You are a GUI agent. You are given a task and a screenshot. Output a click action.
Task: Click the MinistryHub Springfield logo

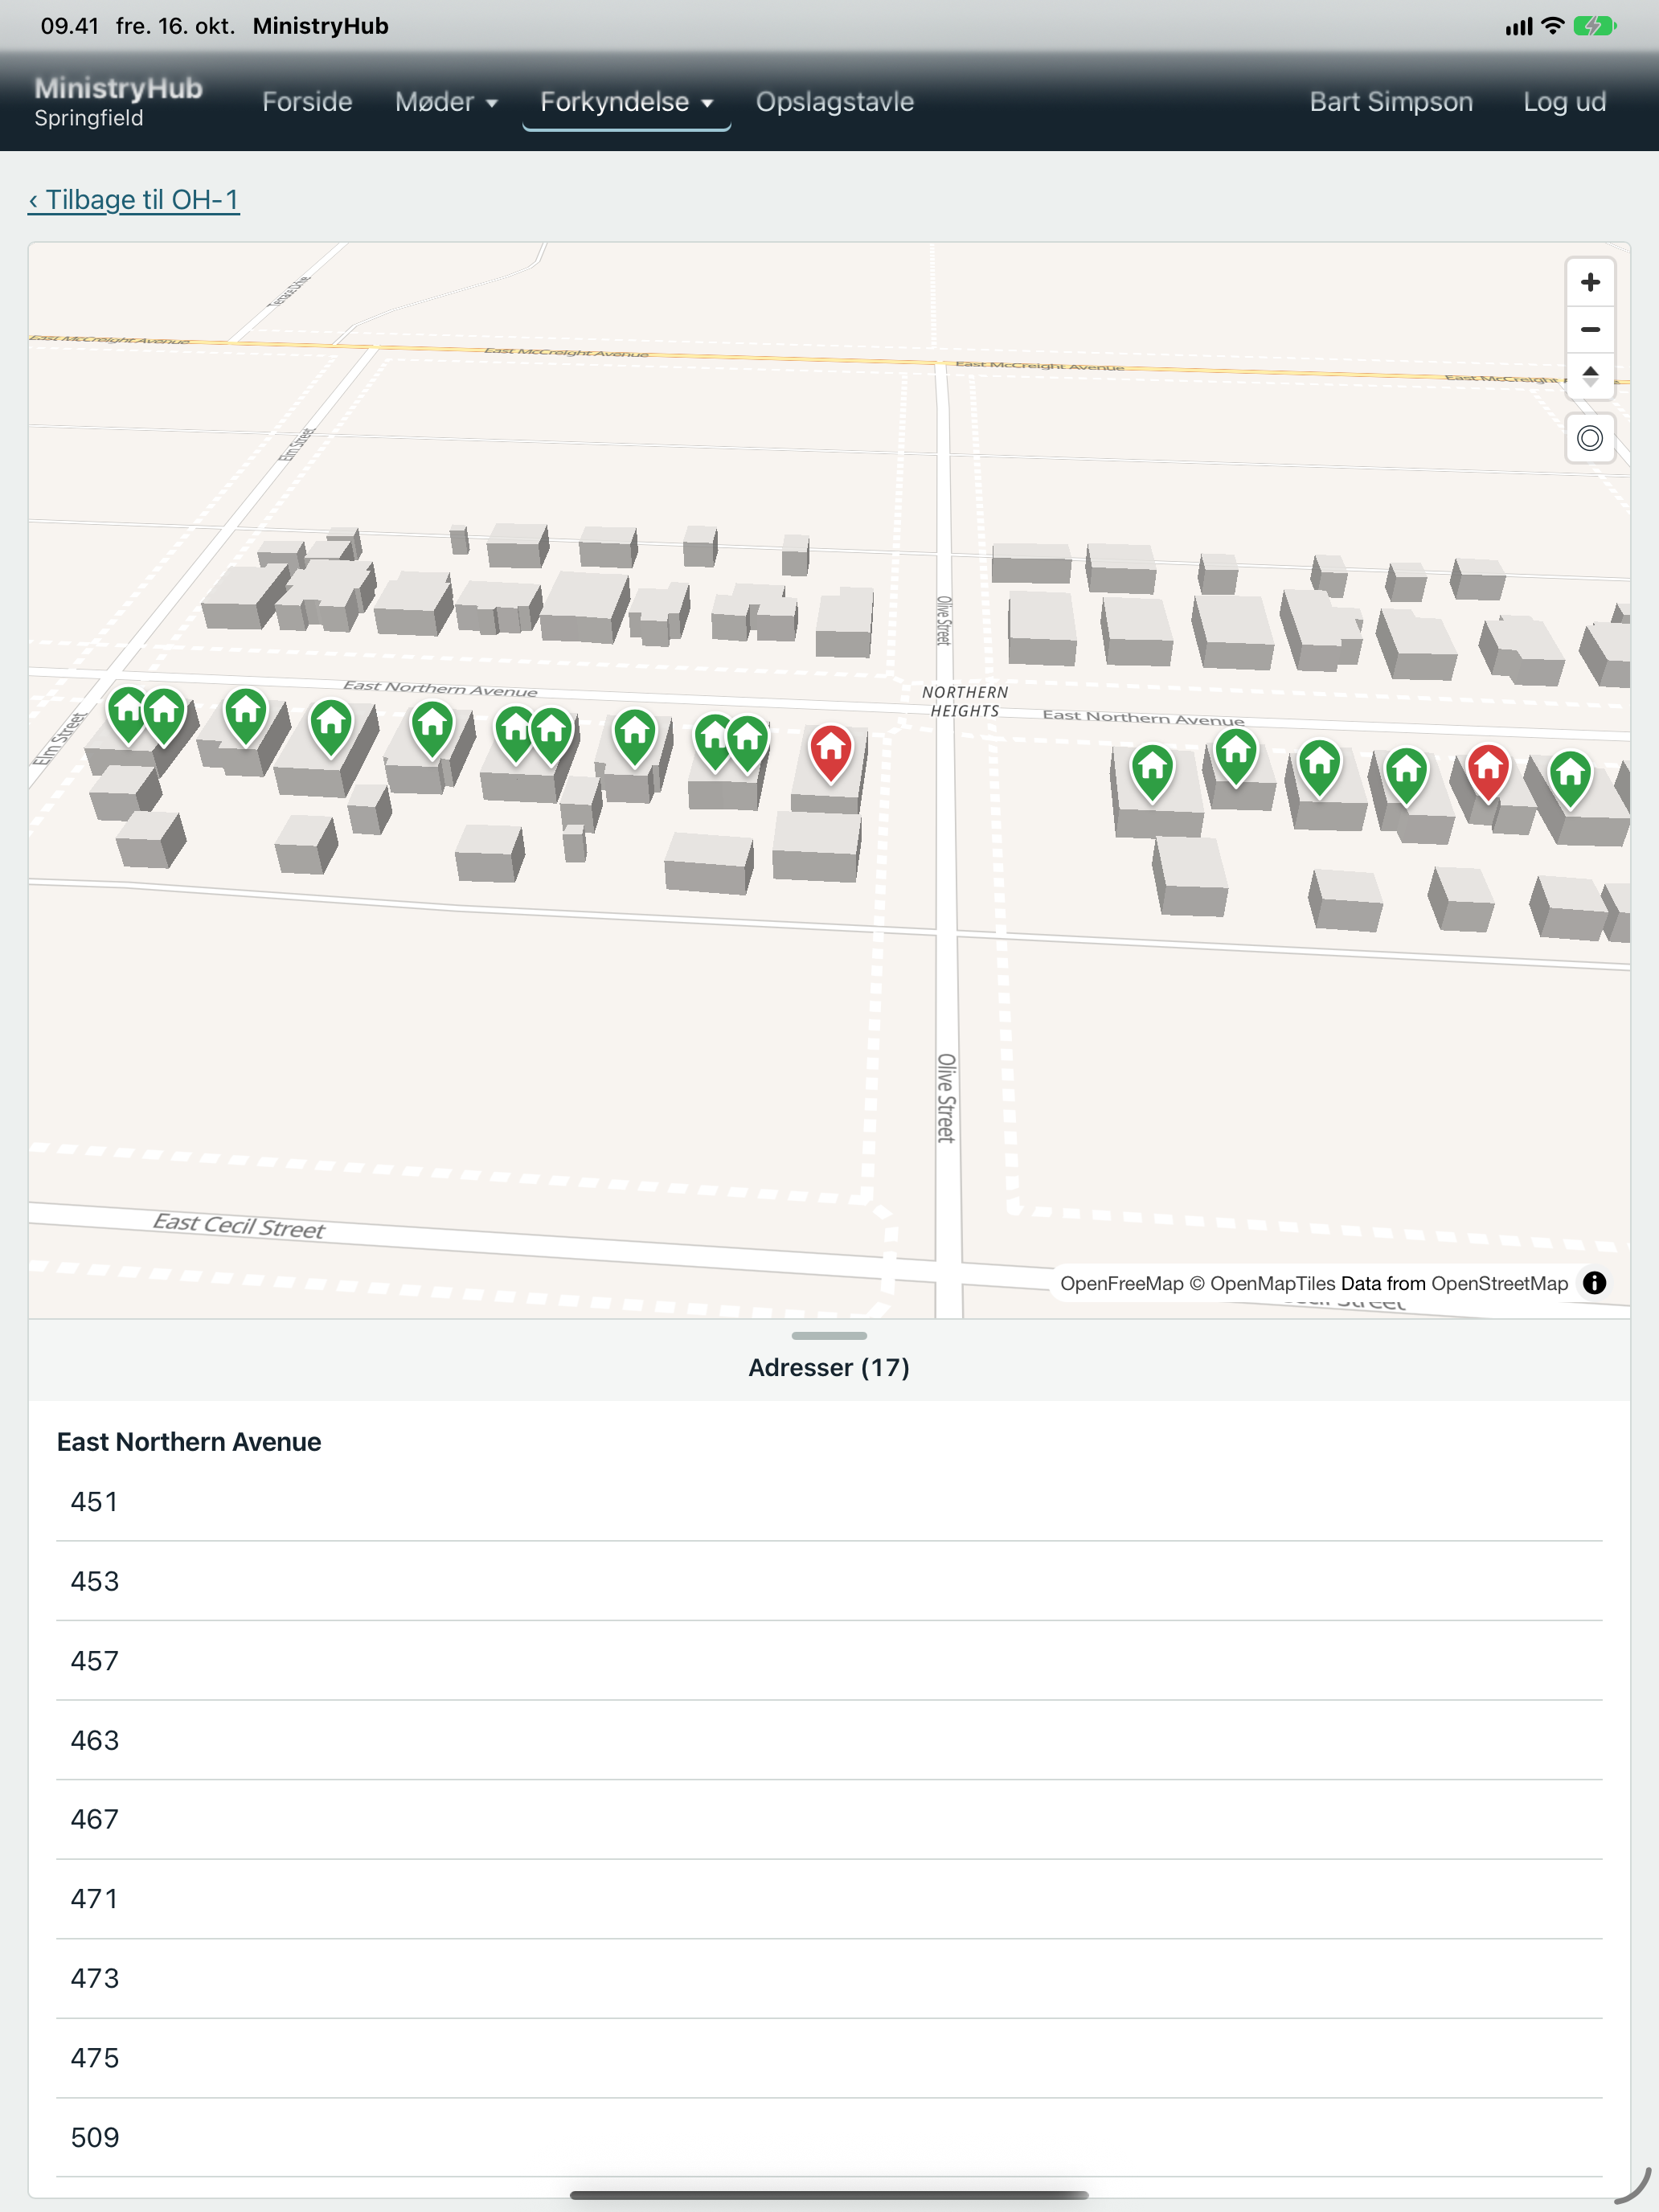point(118,102)
